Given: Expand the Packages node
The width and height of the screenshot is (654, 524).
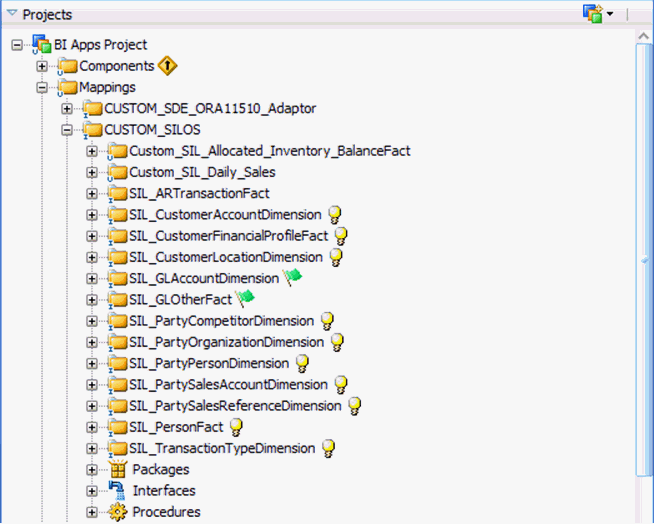Looking at the screenshot, I should pyautogui.click(x=92, y=470).
